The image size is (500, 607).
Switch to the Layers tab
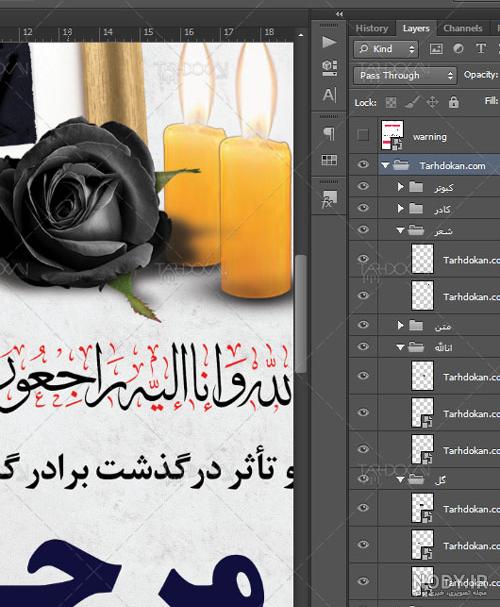(416, 28)
